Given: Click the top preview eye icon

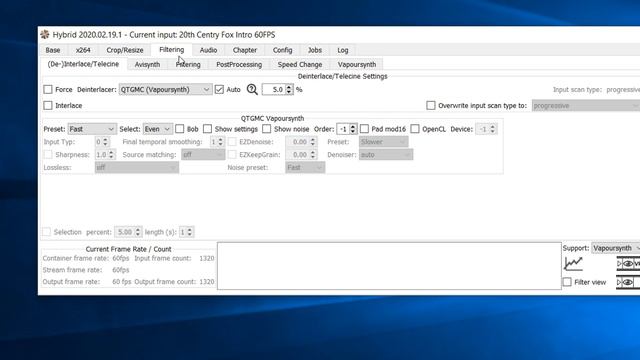Looking at the screenshot, I should click(x=628, y=264).
